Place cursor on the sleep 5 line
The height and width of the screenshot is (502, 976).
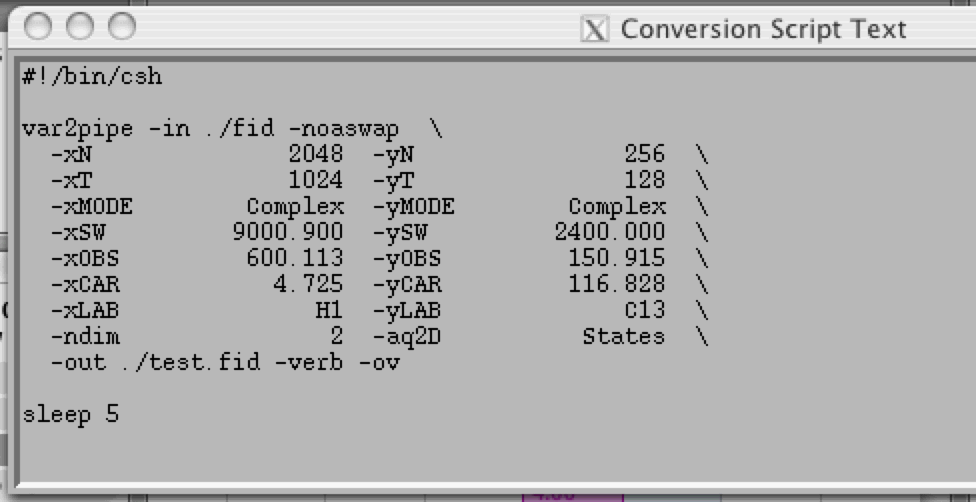coord(70,414)
